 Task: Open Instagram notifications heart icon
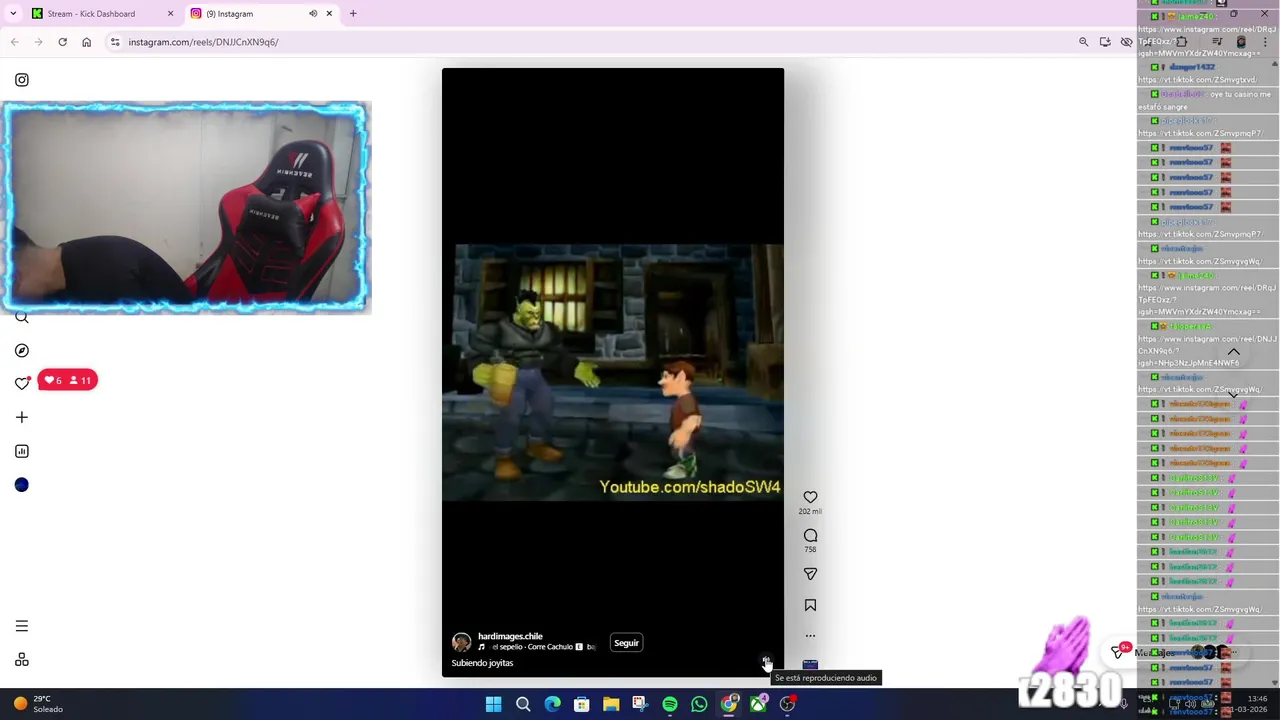(22, 383)
